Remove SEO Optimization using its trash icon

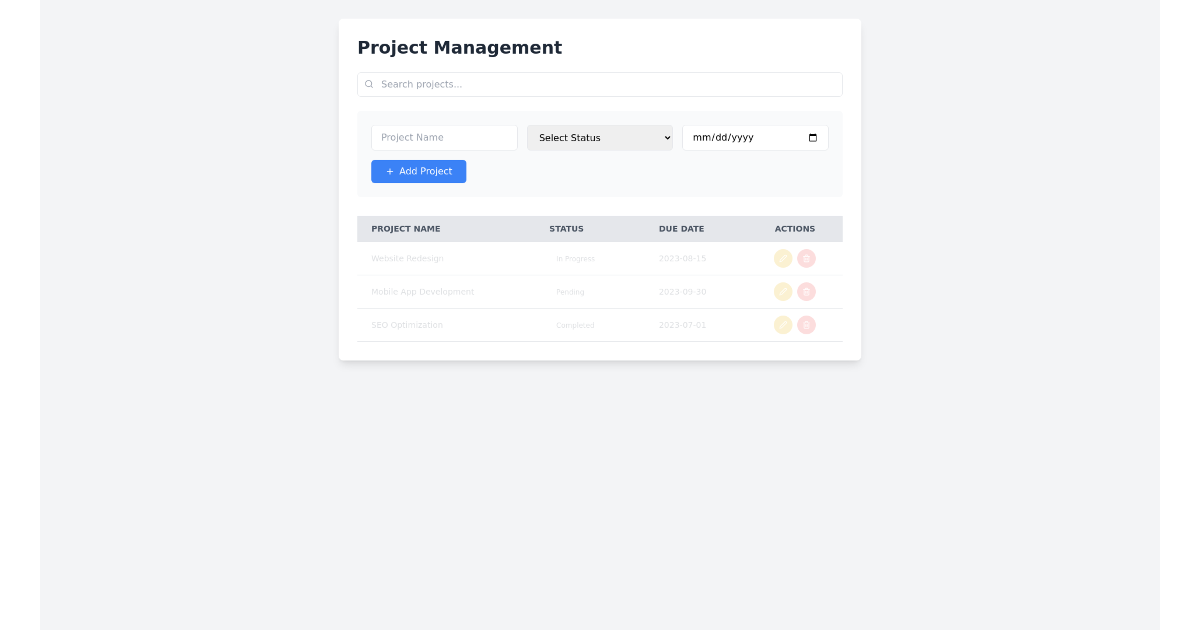[807, 325]
